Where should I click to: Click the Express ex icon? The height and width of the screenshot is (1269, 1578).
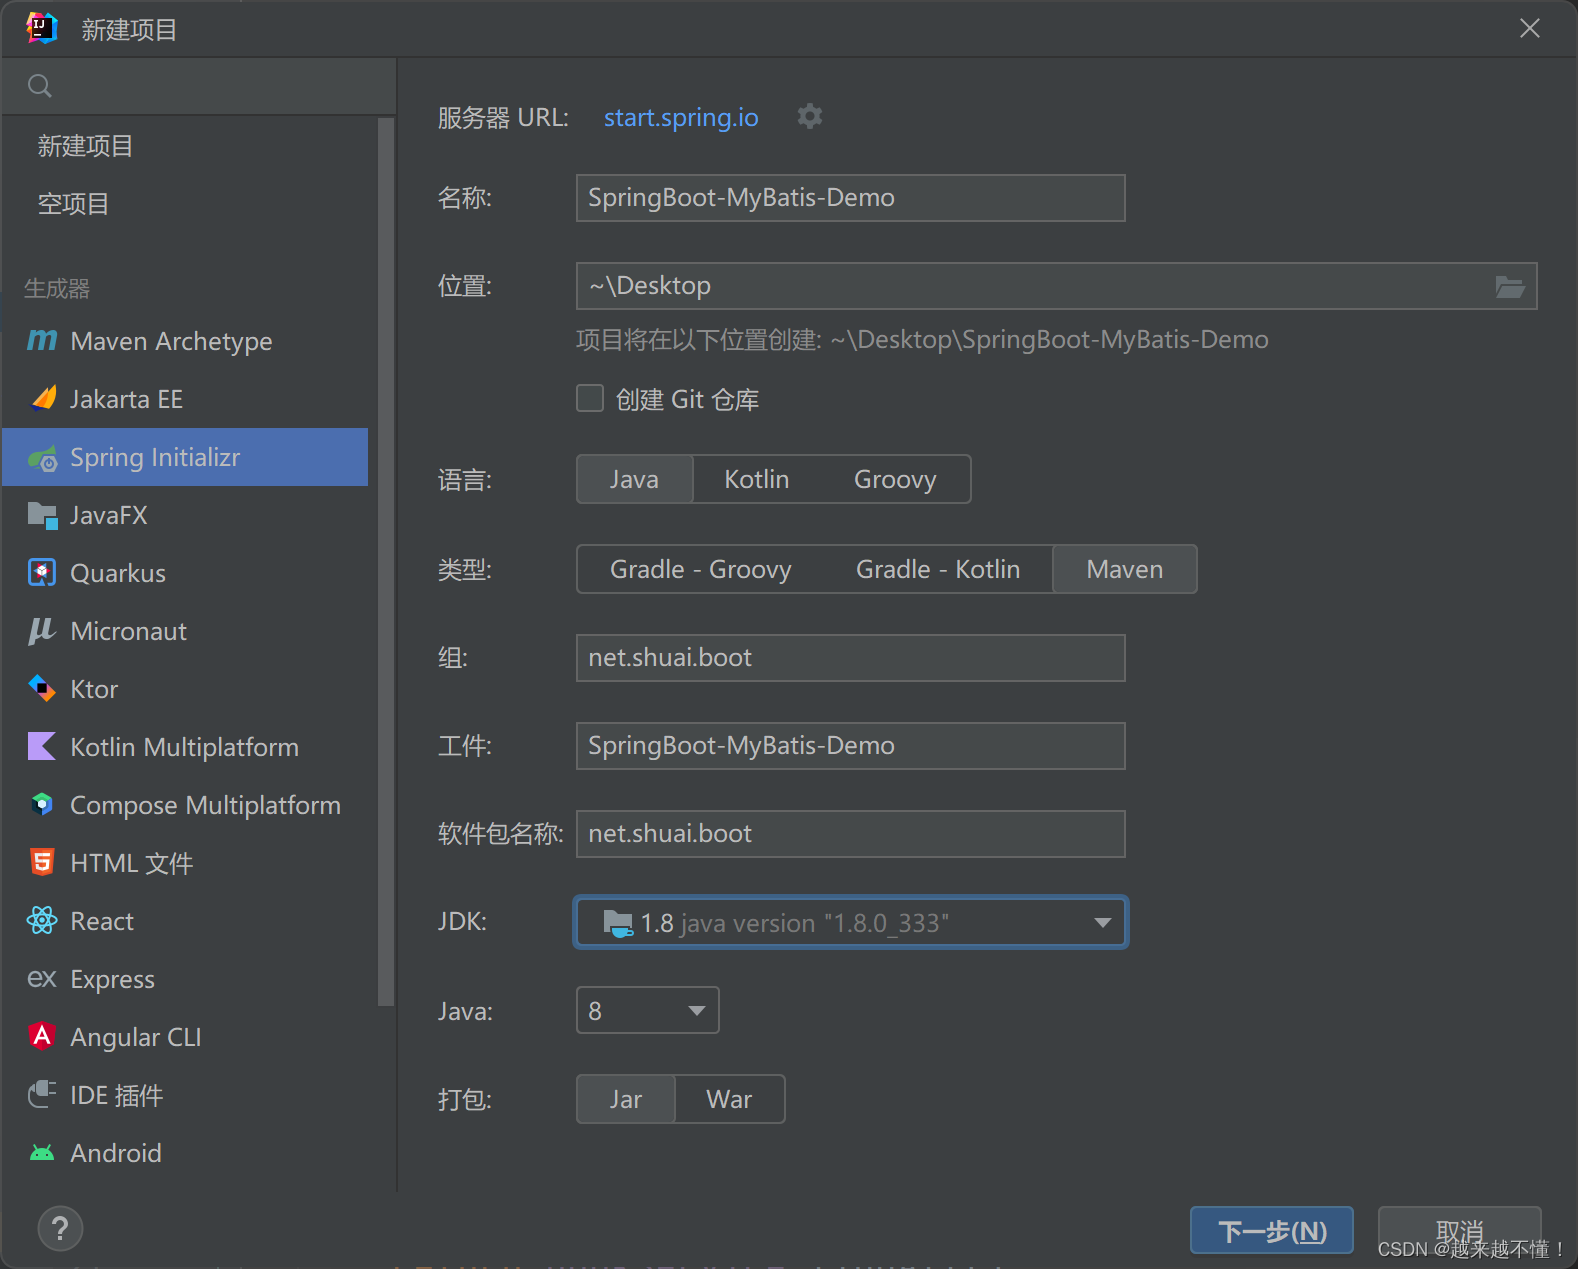click(42, 979)
